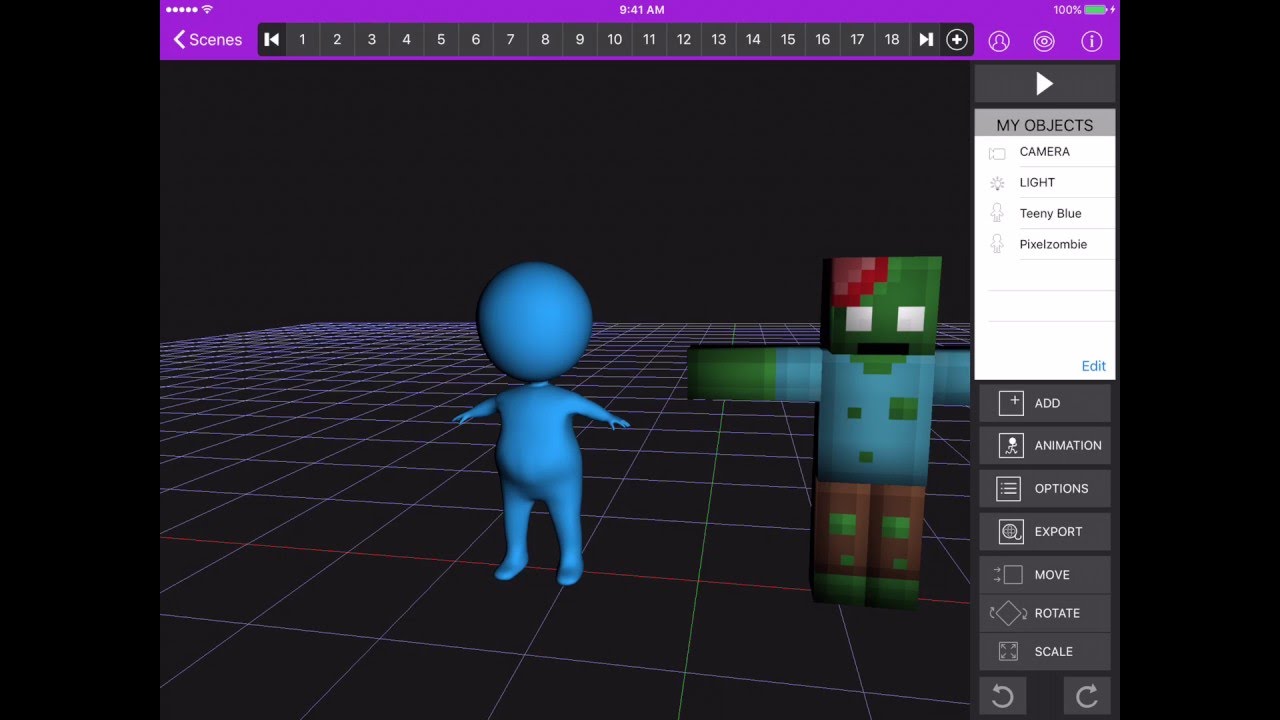Select frame 2 in timeline
The image size is (1280, 720).
click(x=337, y=39)
